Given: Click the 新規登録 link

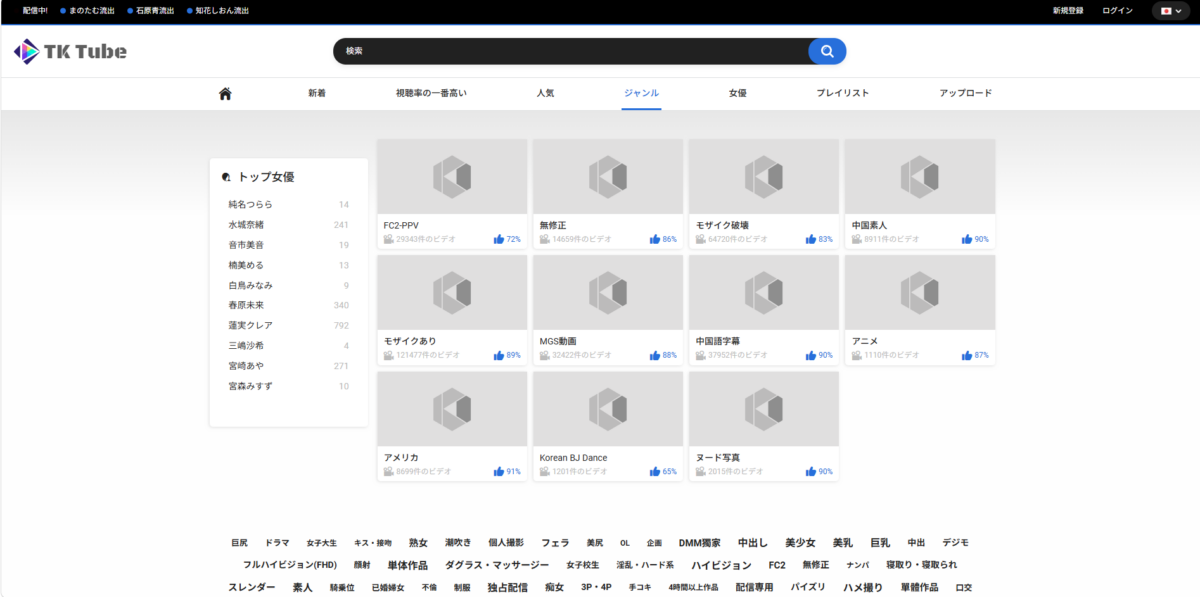Looking at the screenshot, I should point(1068,11).
